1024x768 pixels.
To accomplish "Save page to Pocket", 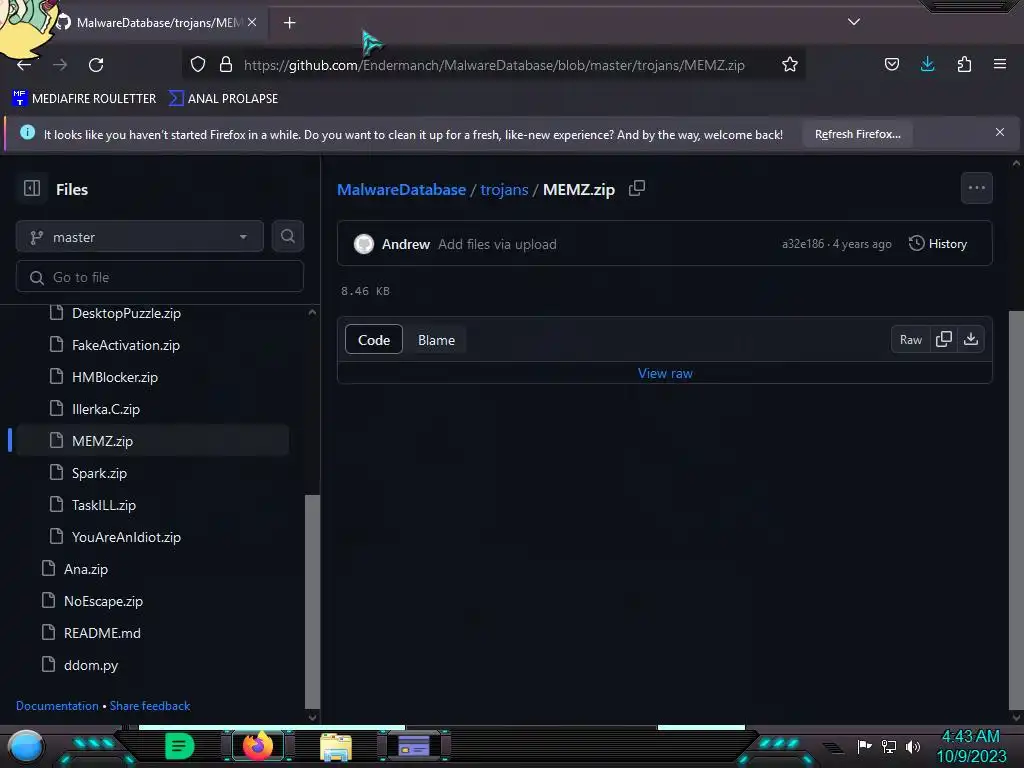I will point(891,64).
